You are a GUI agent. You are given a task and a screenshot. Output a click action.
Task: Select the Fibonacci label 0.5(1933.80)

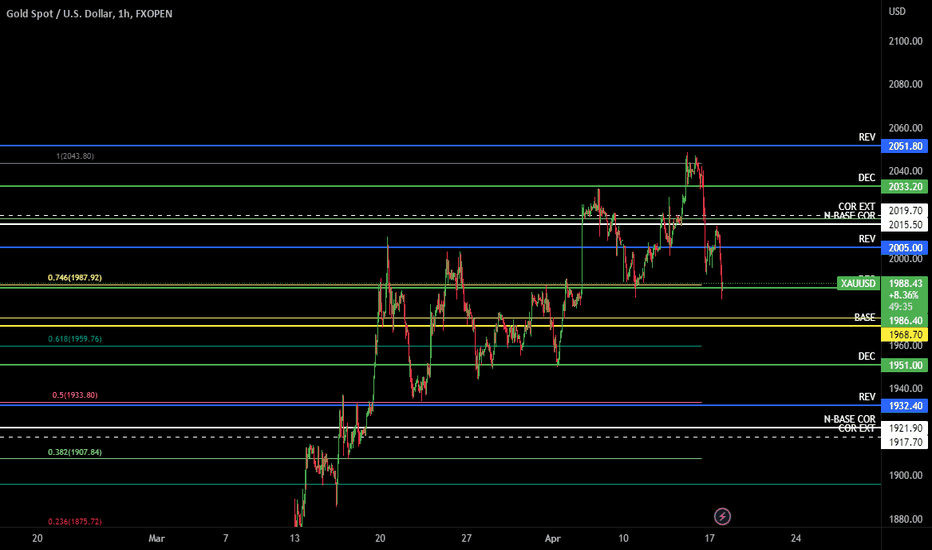[75, 395]
